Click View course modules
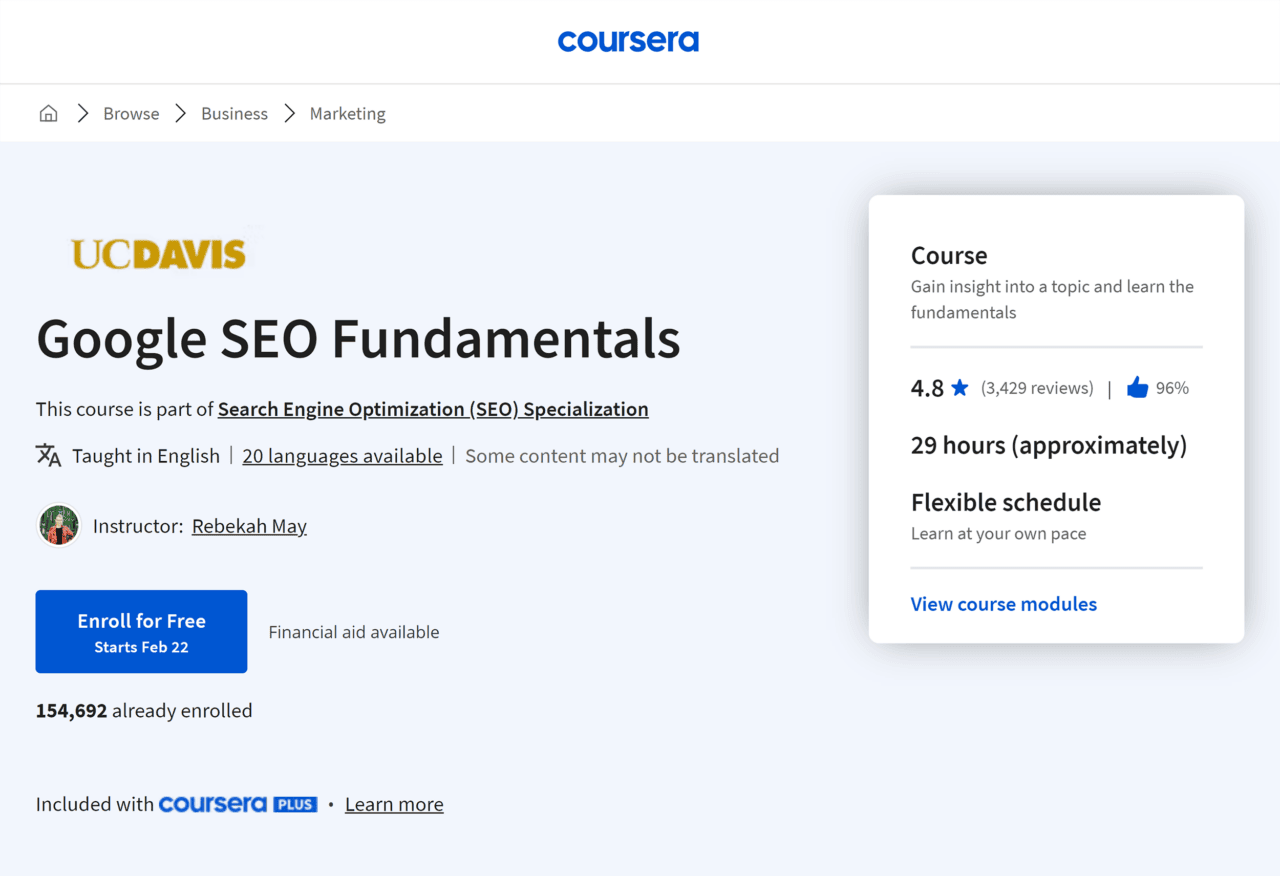The width and height of the screenshot is (1280, 876). coord(1003,604)
